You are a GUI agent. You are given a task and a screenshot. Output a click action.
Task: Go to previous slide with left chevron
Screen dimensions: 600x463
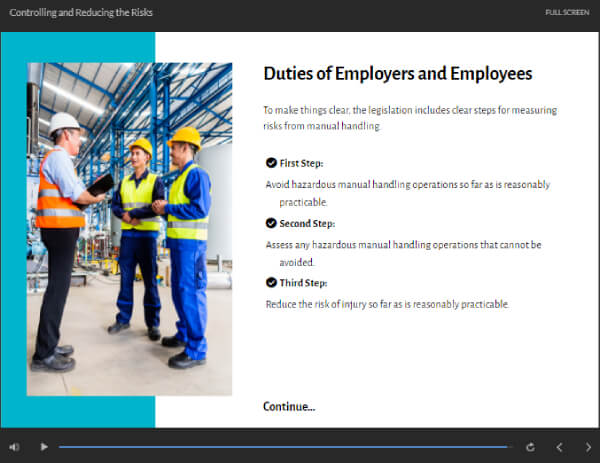(559, 447)
